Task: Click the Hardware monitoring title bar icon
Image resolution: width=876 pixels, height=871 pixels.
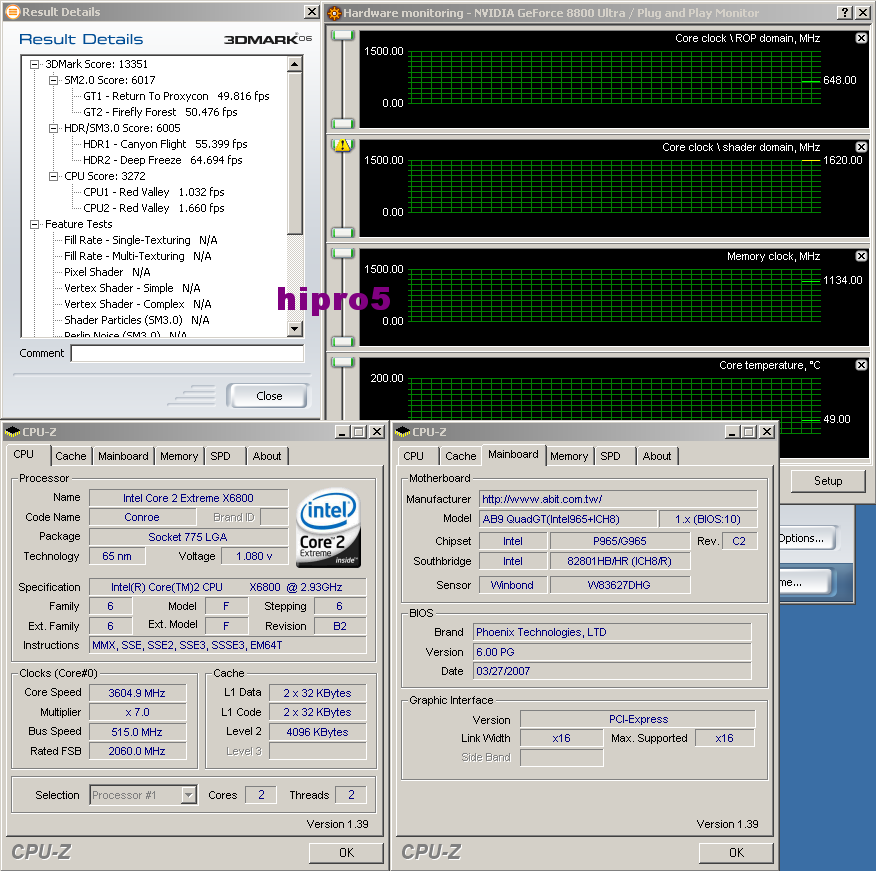Action: point(333,13)
